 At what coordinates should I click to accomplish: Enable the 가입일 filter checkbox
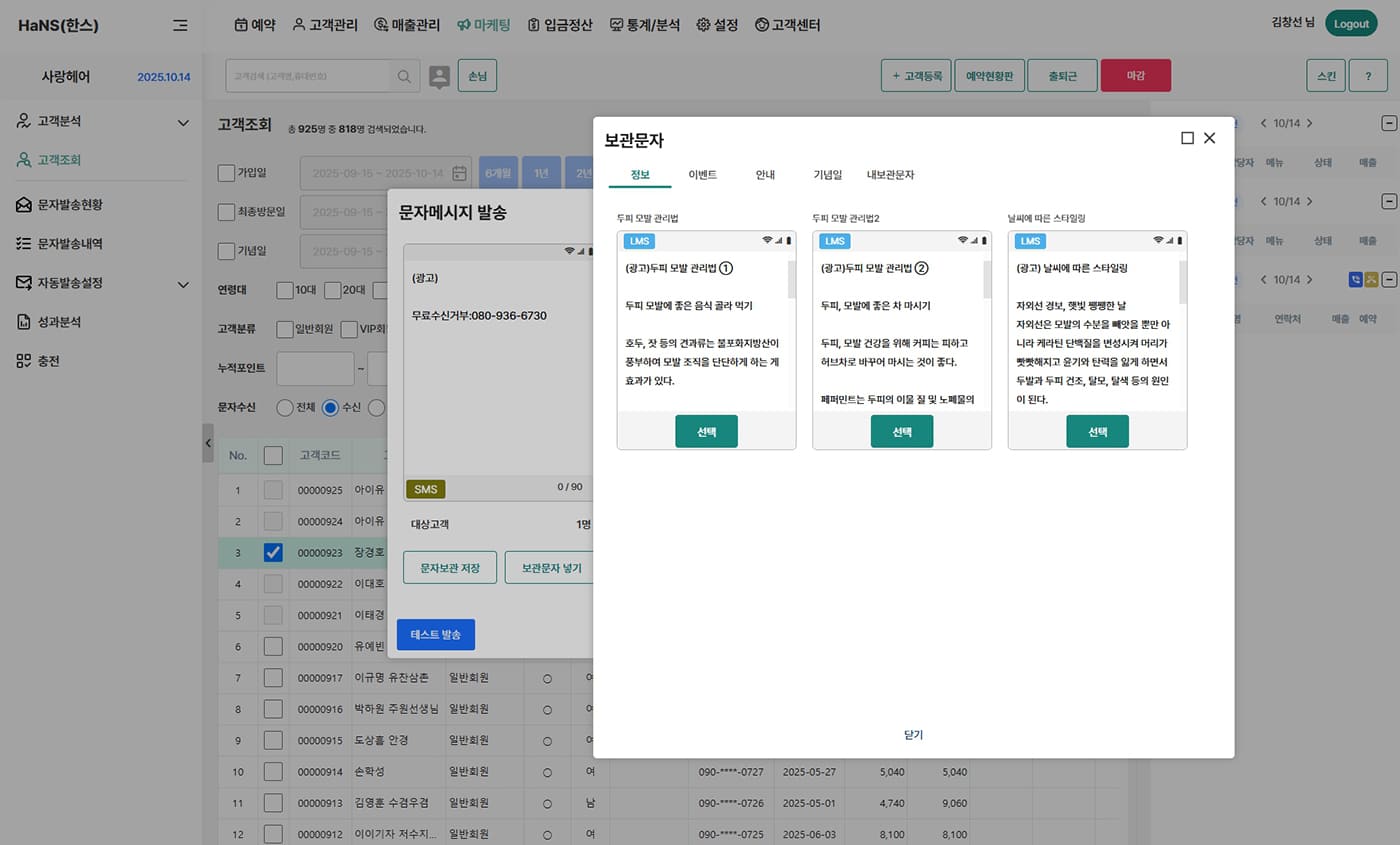(226, 173)
